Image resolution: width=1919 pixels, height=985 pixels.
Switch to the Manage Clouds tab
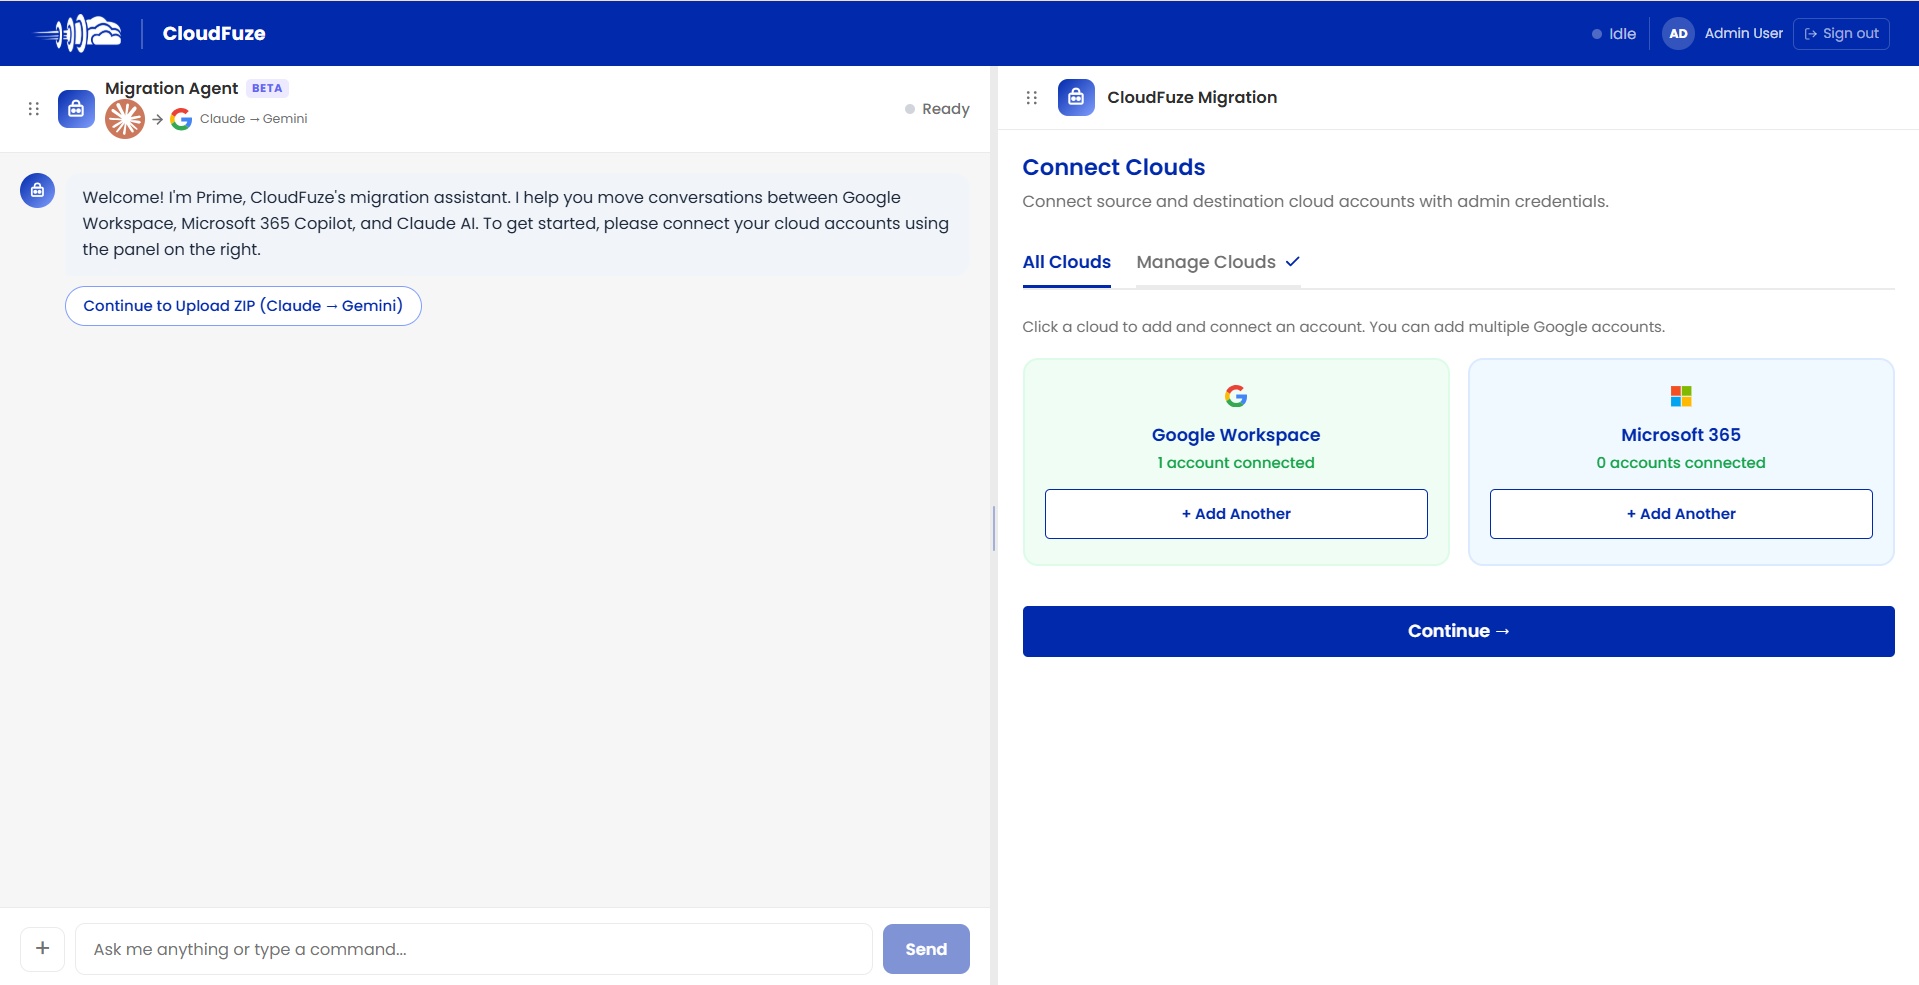coord(1218,262)
